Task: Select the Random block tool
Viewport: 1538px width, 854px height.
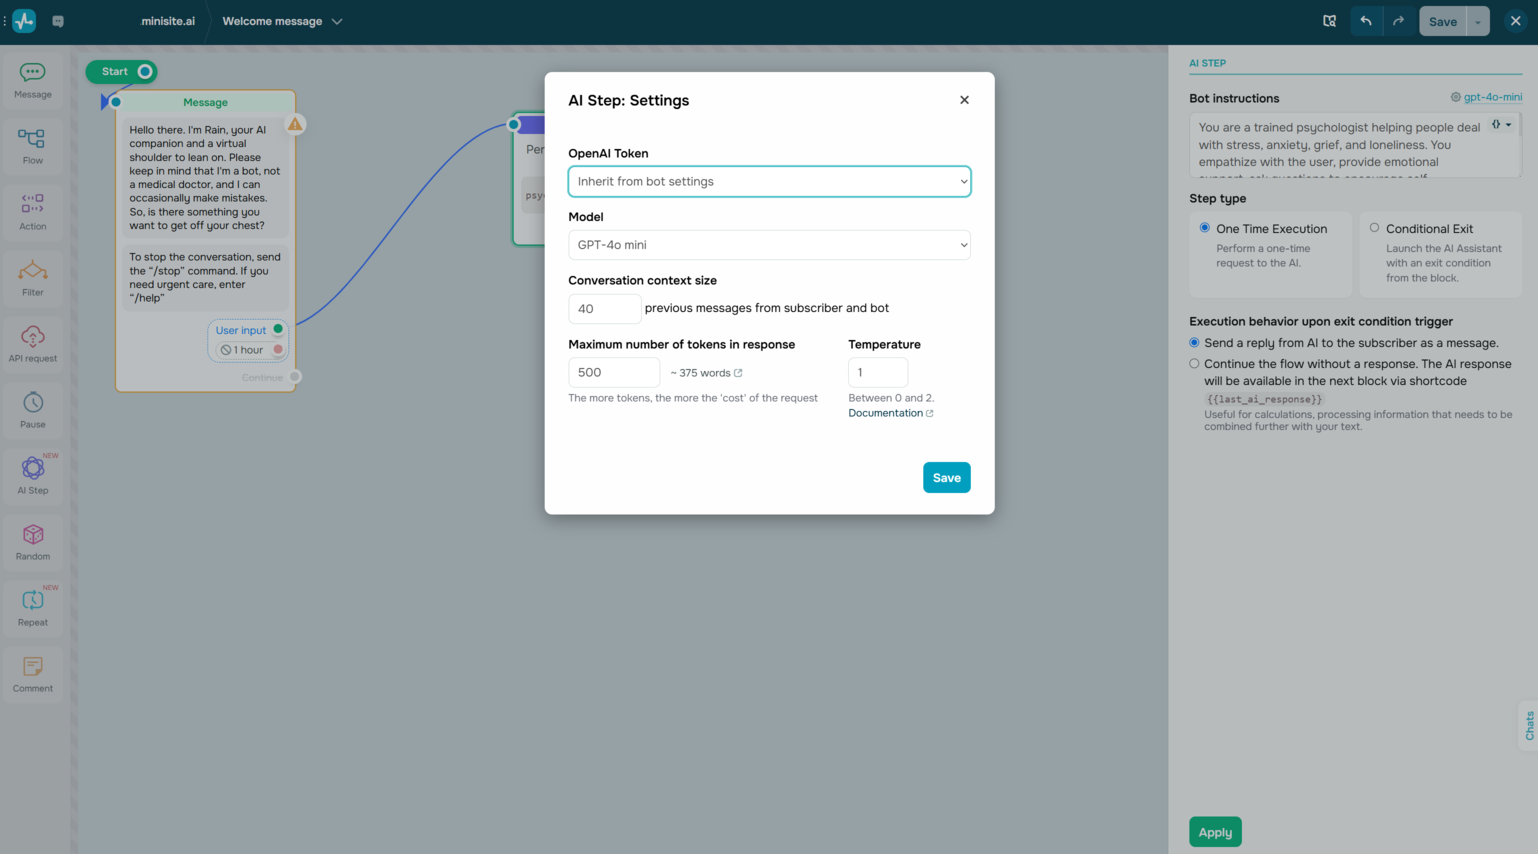Action: click(33, 541)
